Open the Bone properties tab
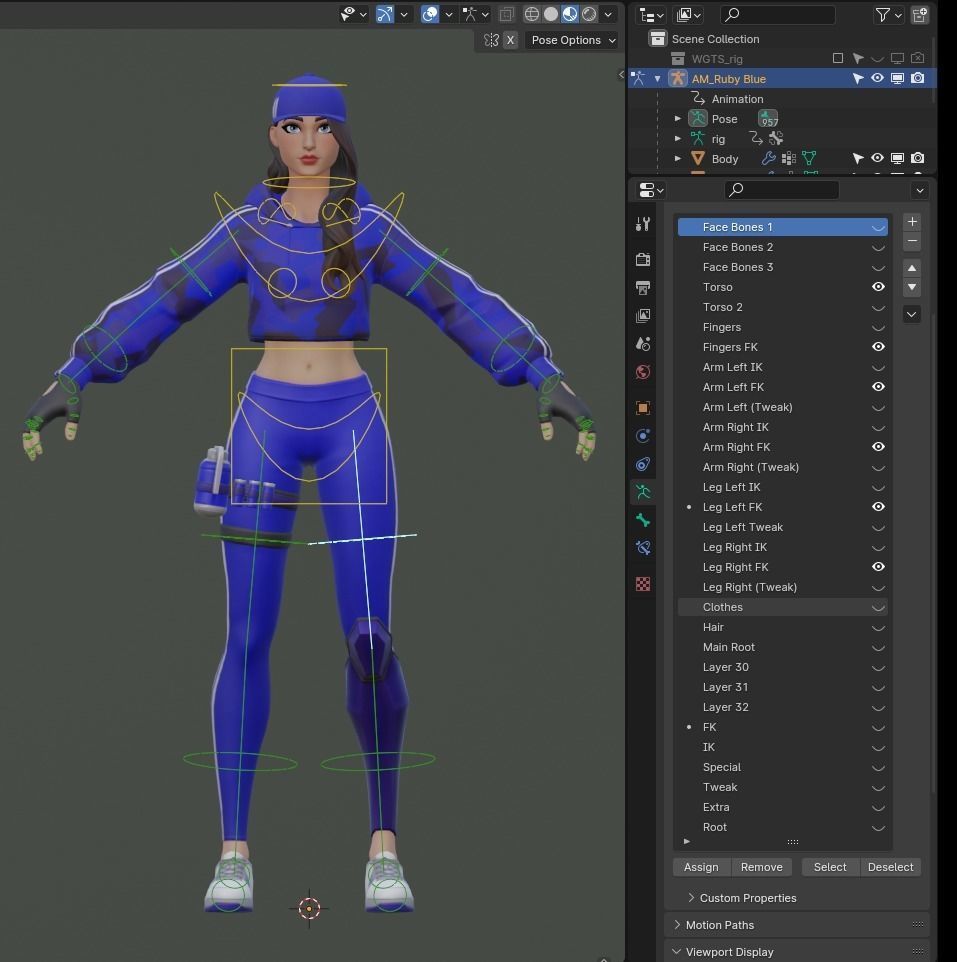 tap(643, 520)
